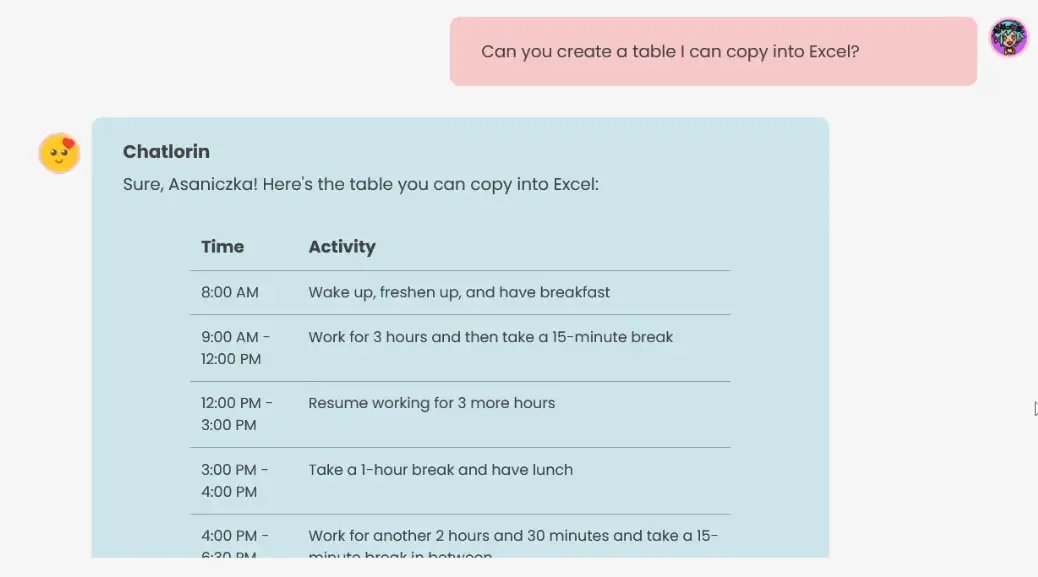Screen dimensions: 1038x577
Task: Select the 8:00 AM time cell
Action: [x=230, y=293]
